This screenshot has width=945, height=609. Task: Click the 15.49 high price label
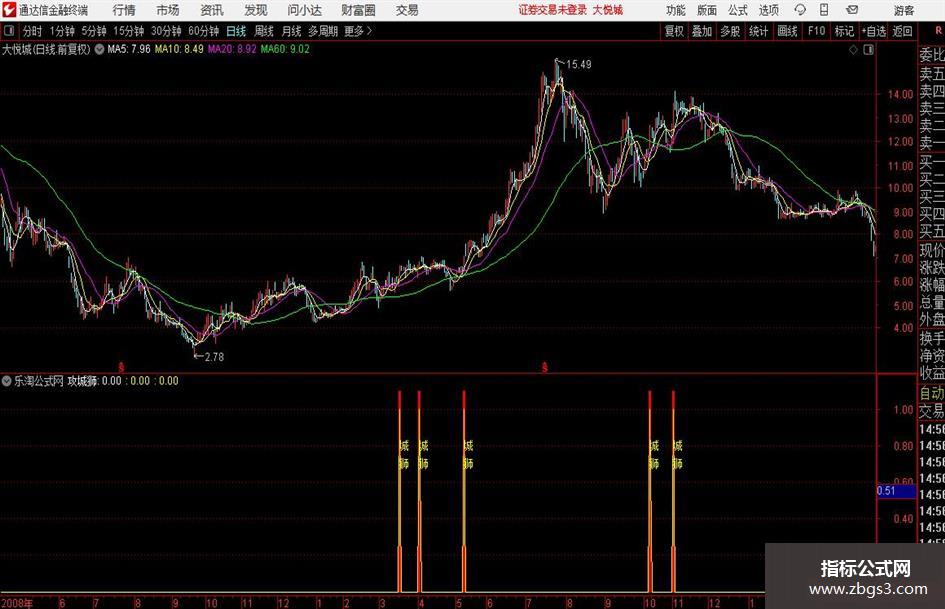coord(579,64)
